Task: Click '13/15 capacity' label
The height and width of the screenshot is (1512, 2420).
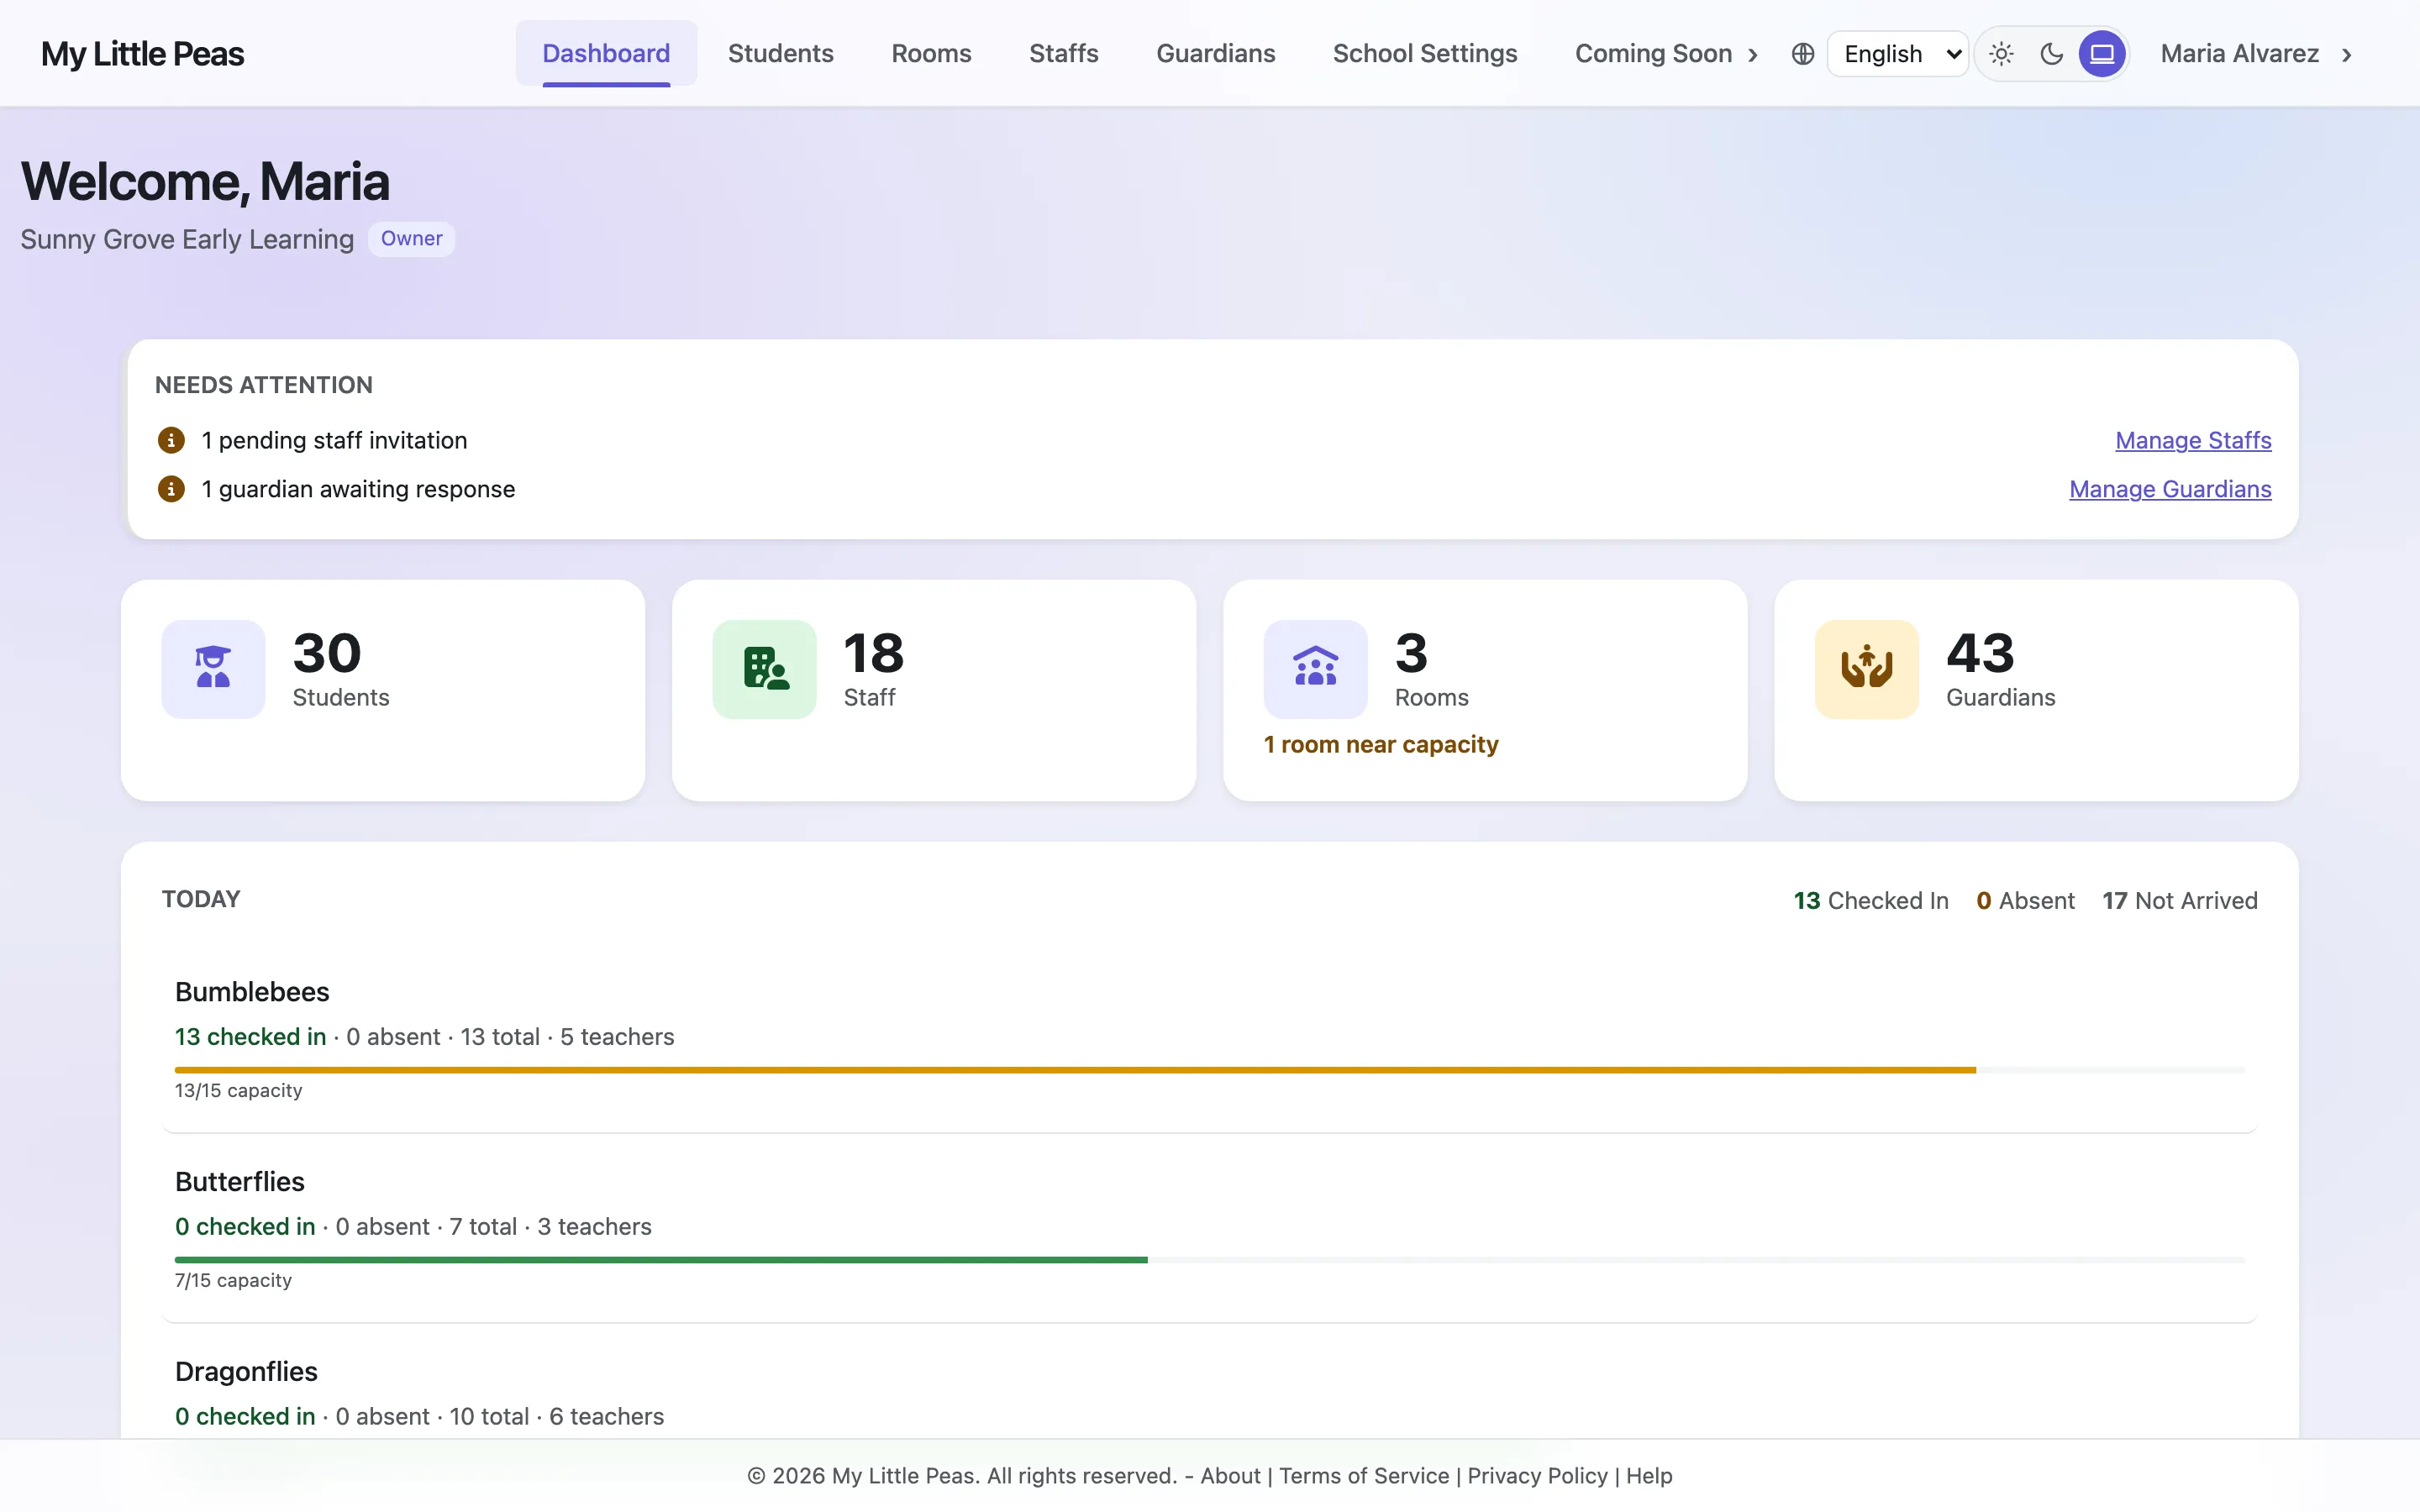Action: pyautogui.click(x=238, y=1091)
